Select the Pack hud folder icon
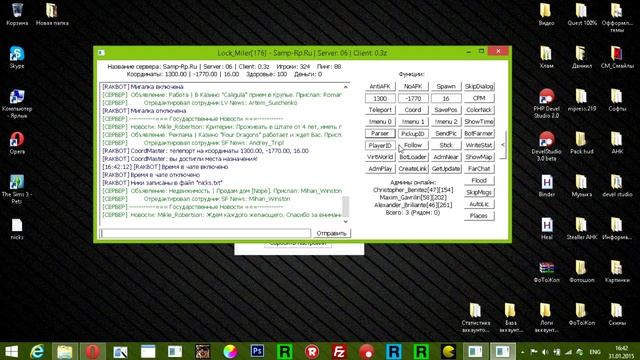This screenshot has height=360, width=640. 582,143
